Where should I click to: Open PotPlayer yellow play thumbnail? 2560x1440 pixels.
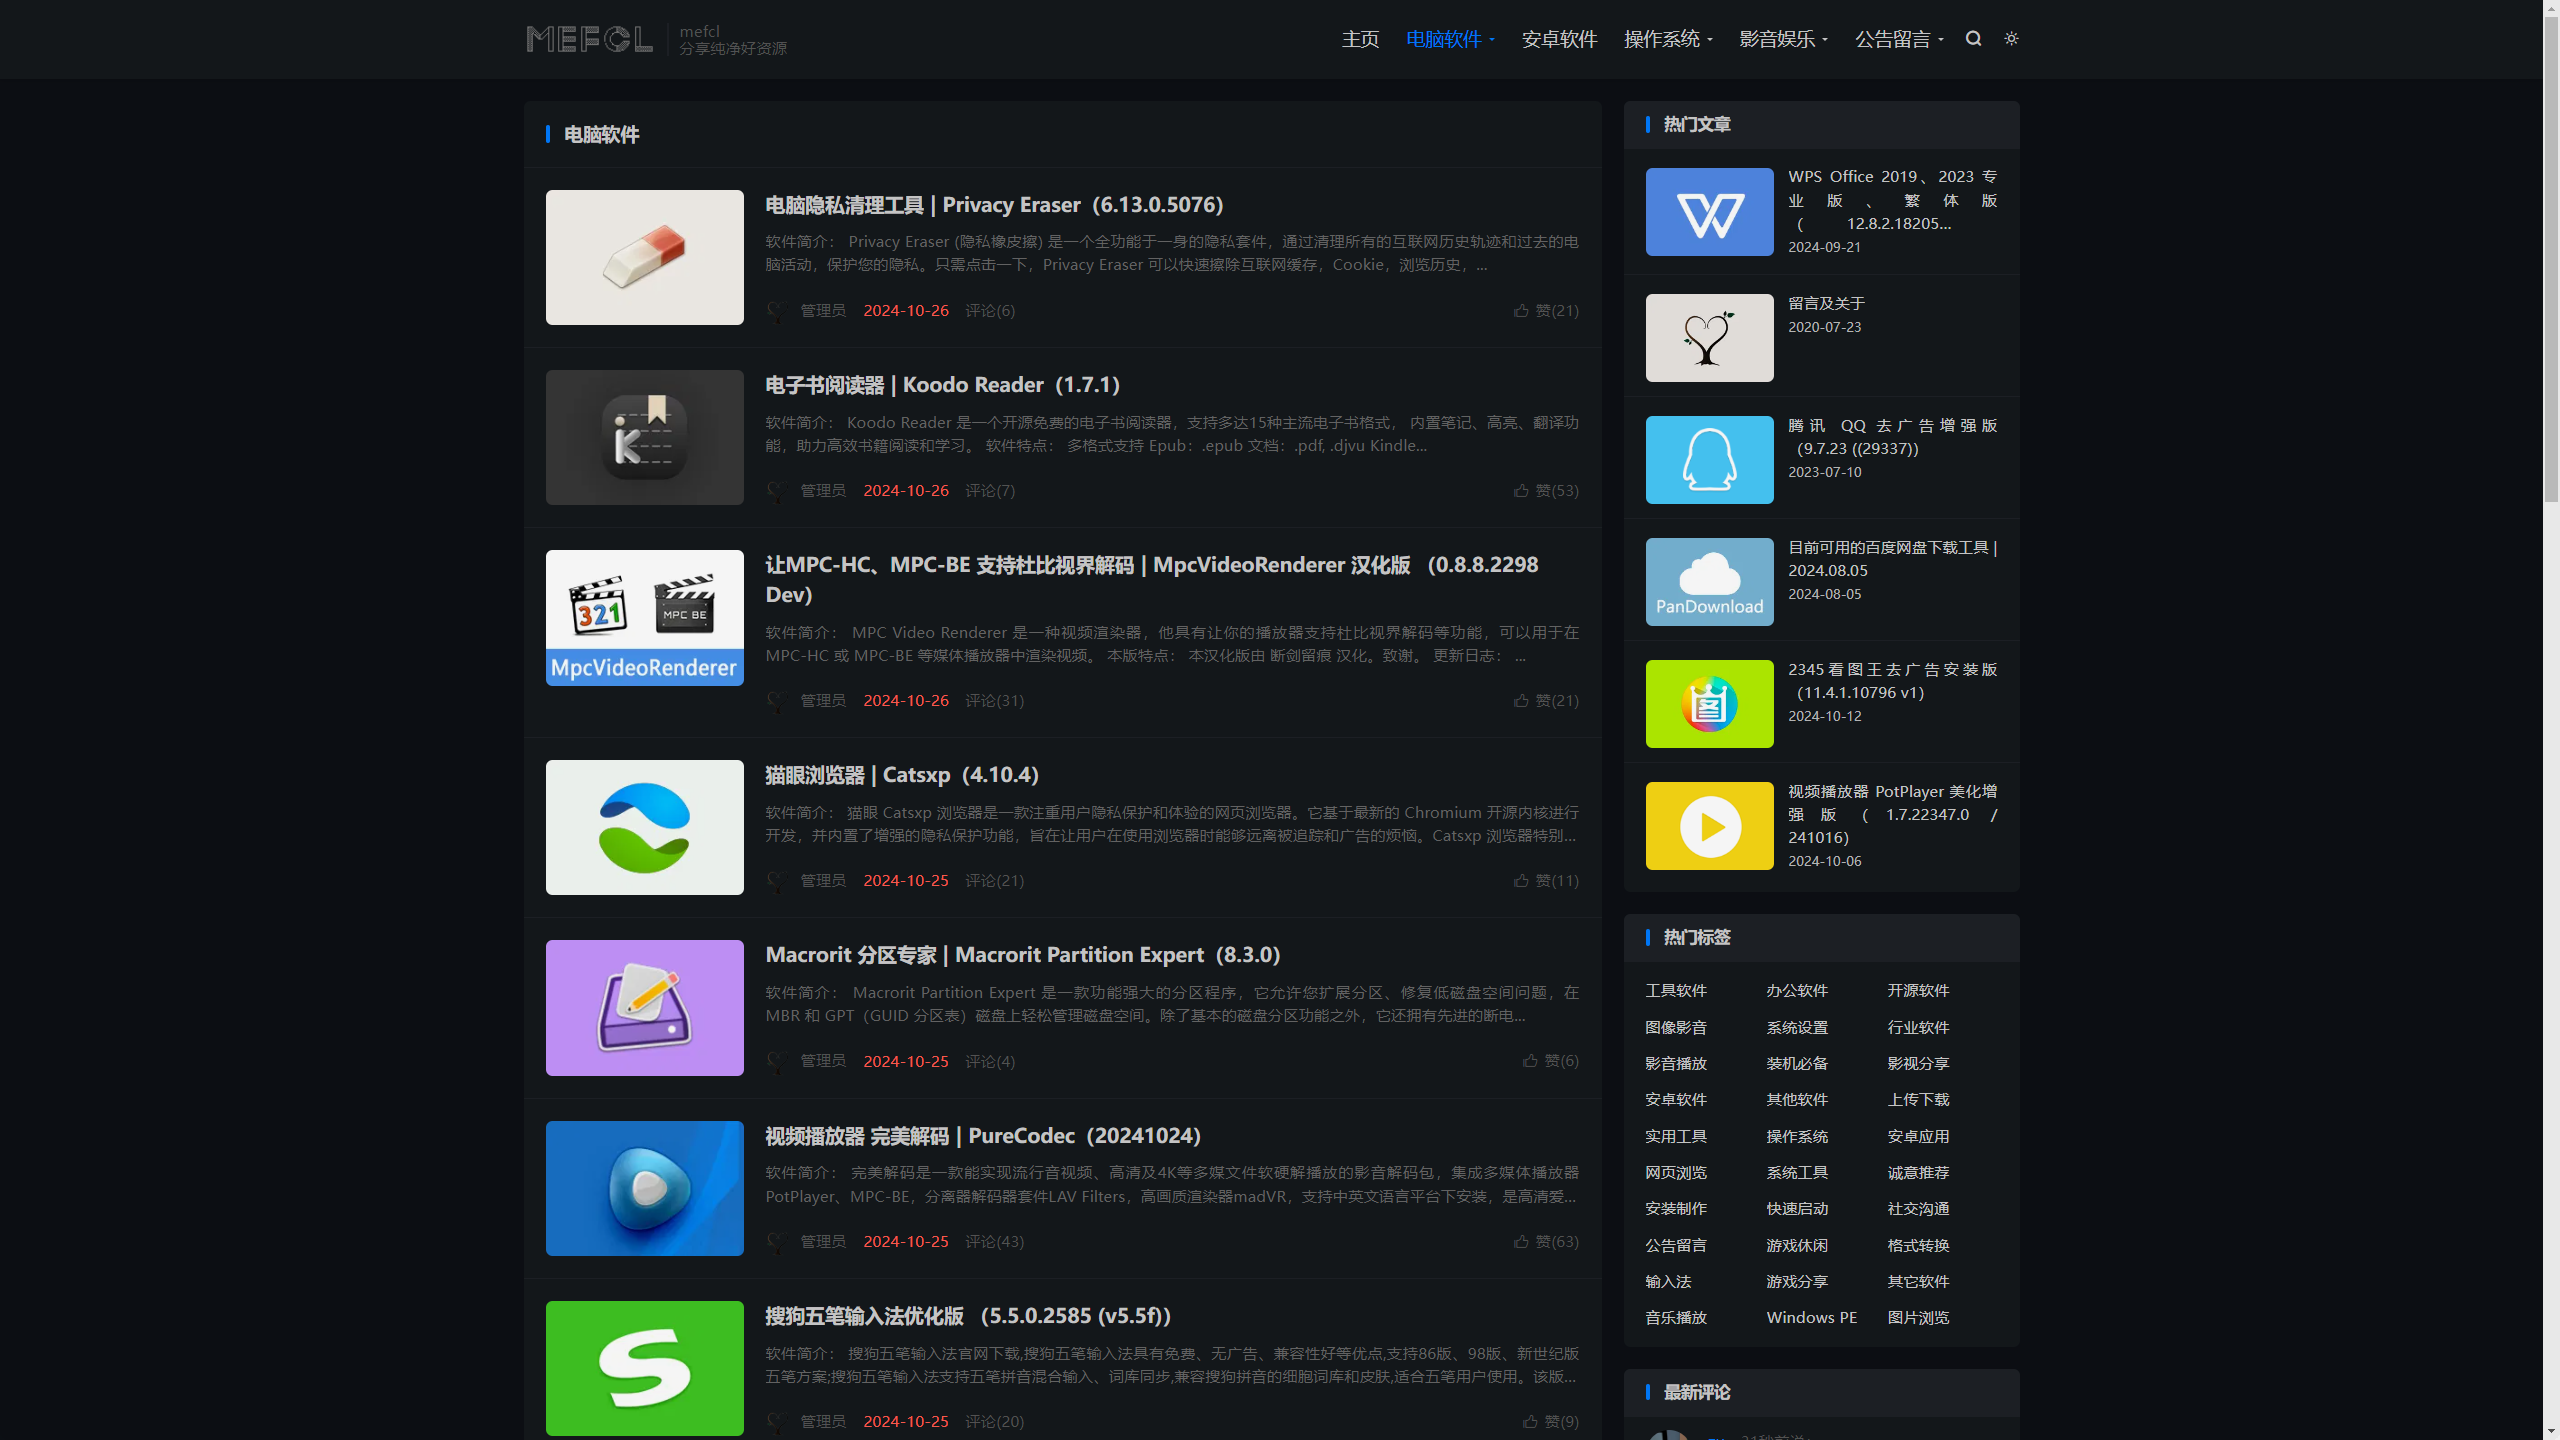pos(1709,826)
